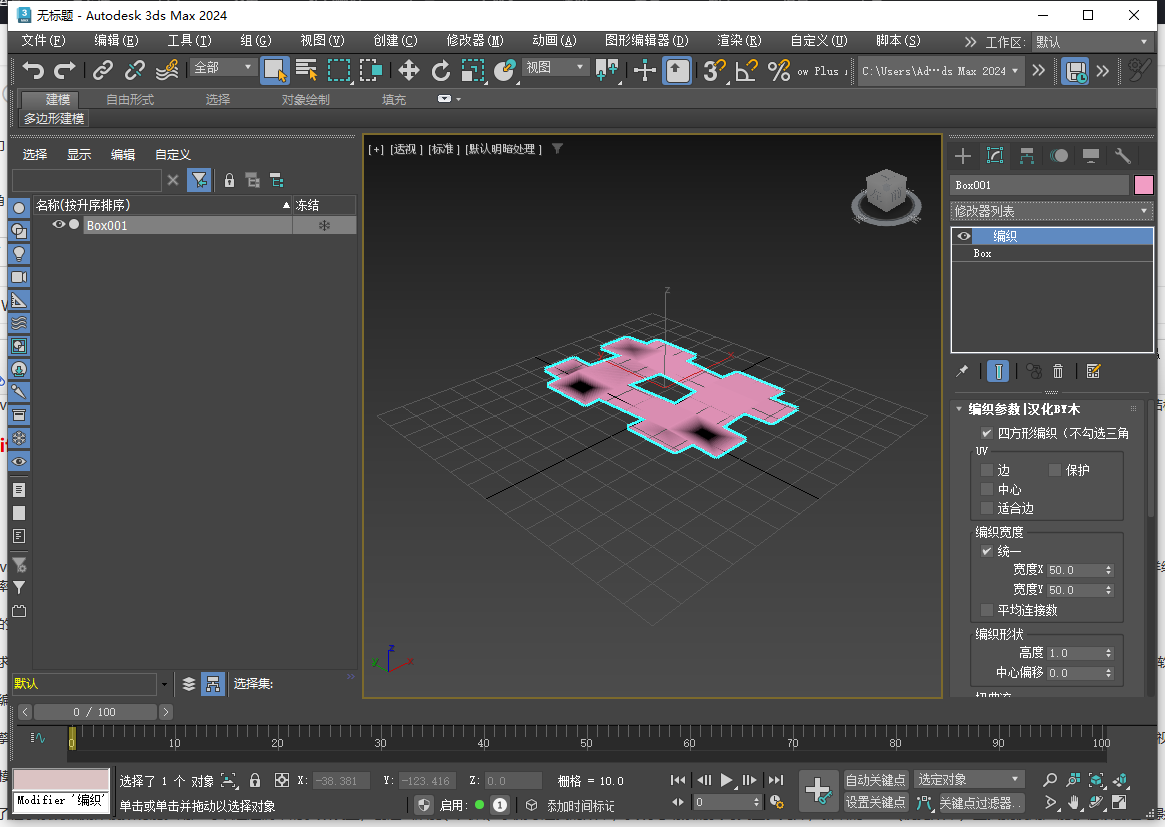Click the Redo arrow icon
1165x827 pixels.
click(x=64, y=71)
